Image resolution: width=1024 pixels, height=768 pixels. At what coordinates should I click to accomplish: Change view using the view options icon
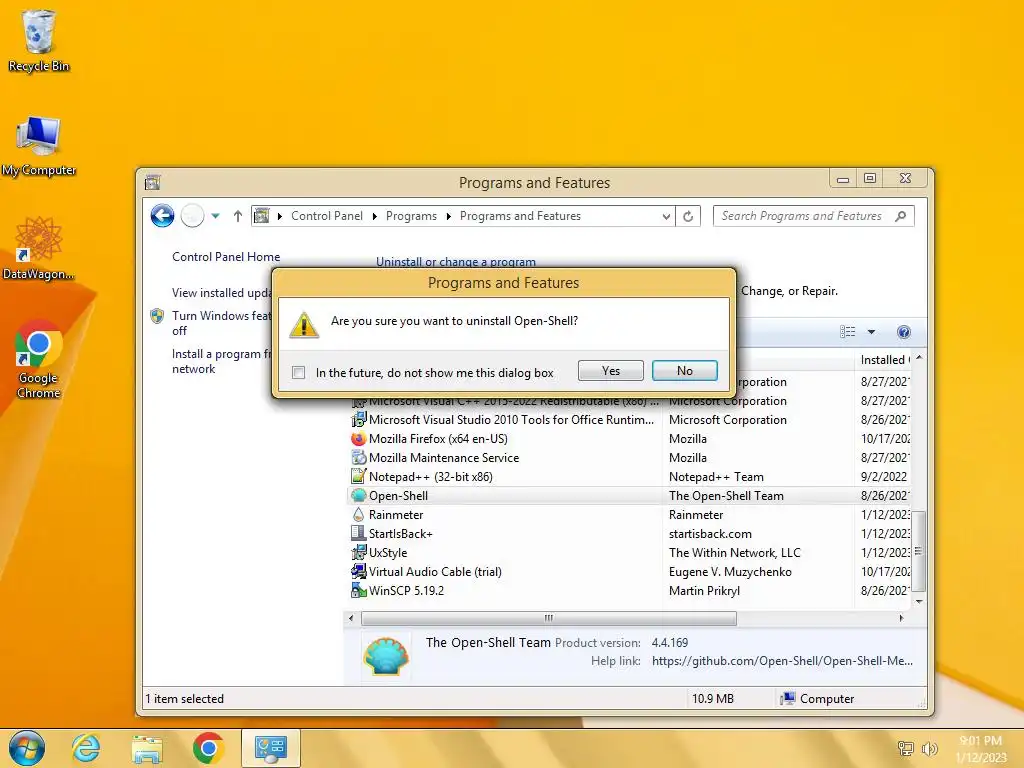[848, 332]
